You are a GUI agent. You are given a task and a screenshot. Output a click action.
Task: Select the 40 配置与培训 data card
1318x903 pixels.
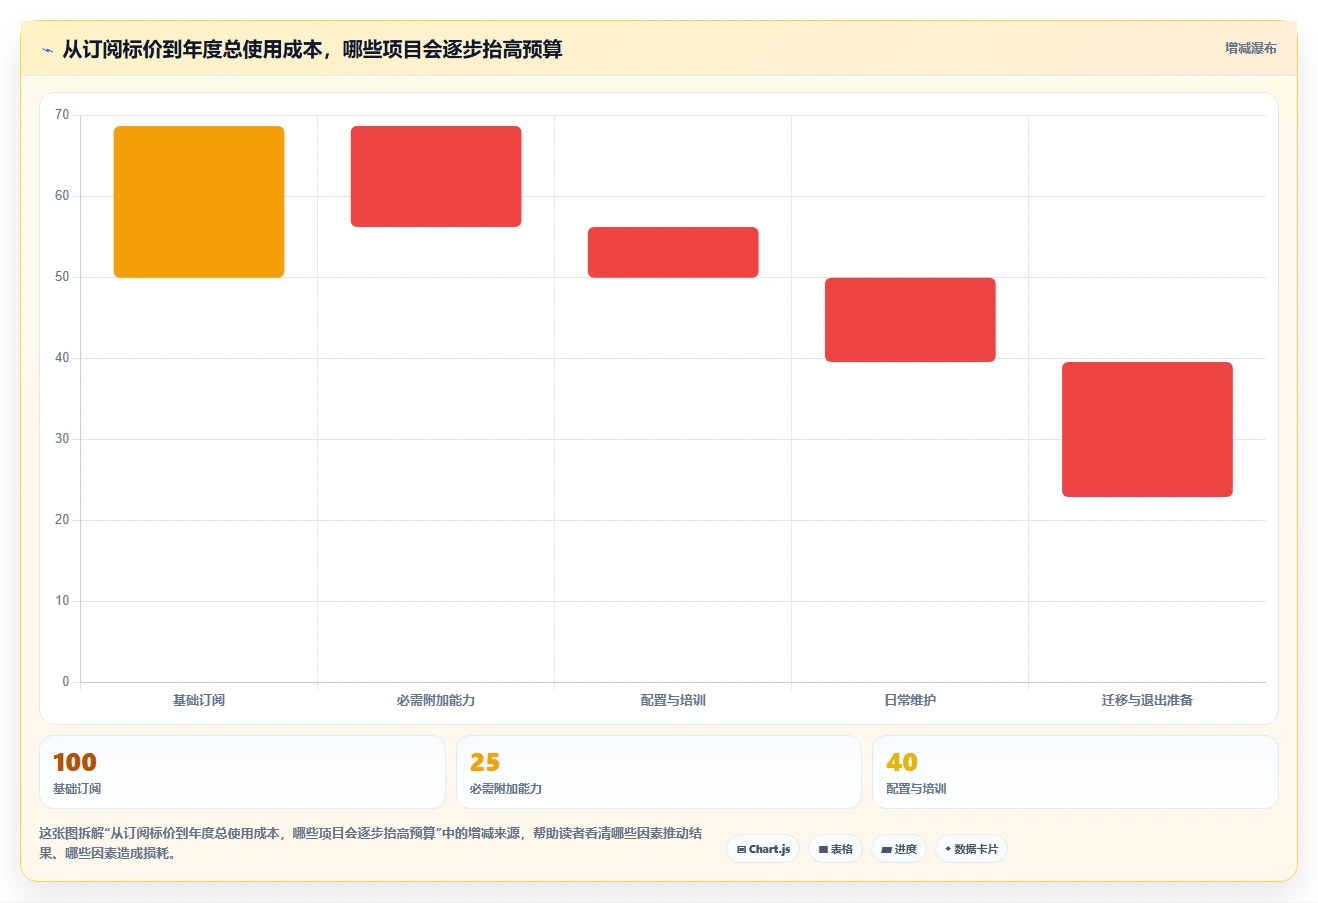tap(1075, 772)
